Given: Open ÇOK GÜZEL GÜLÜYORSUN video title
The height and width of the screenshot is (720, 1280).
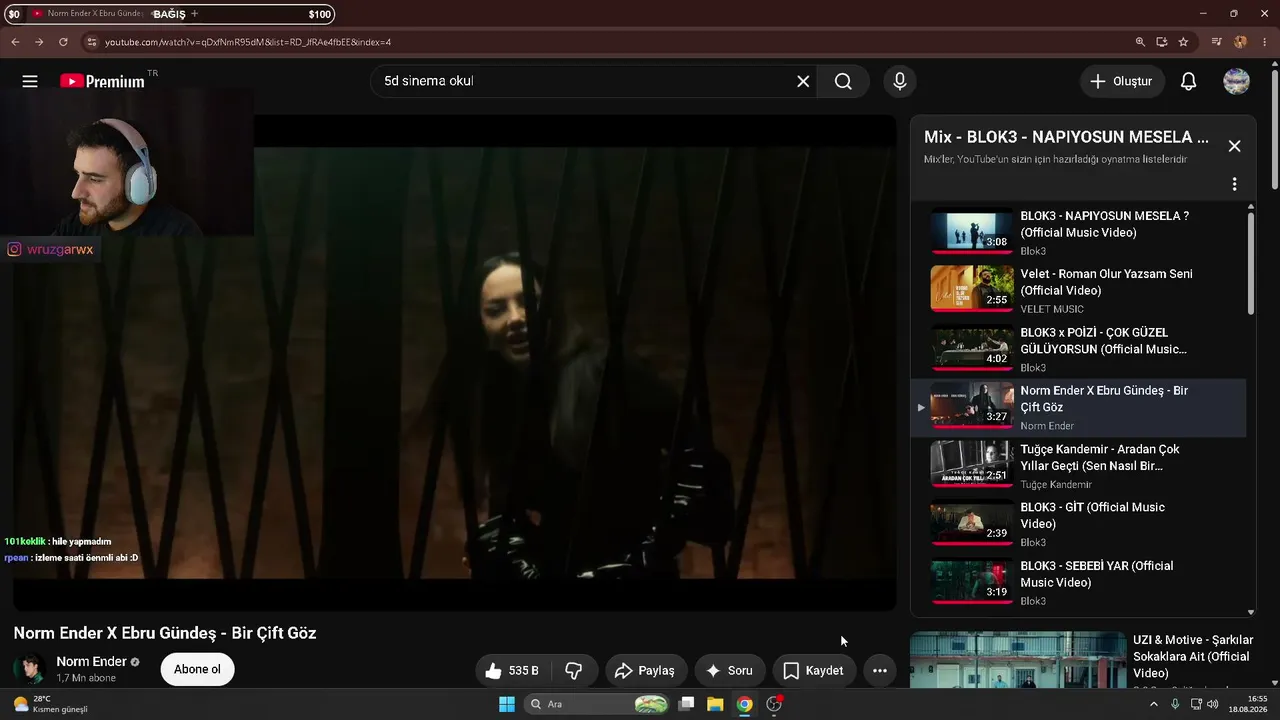Looking at the screenshot, I should point(1103,341).
